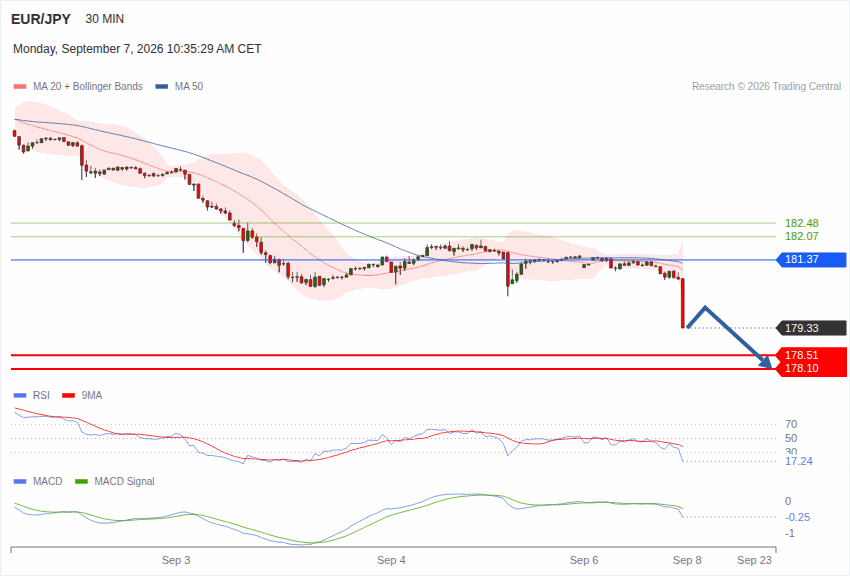
Task: Click the Sep 4 time axis label
Action: [391, 560]
